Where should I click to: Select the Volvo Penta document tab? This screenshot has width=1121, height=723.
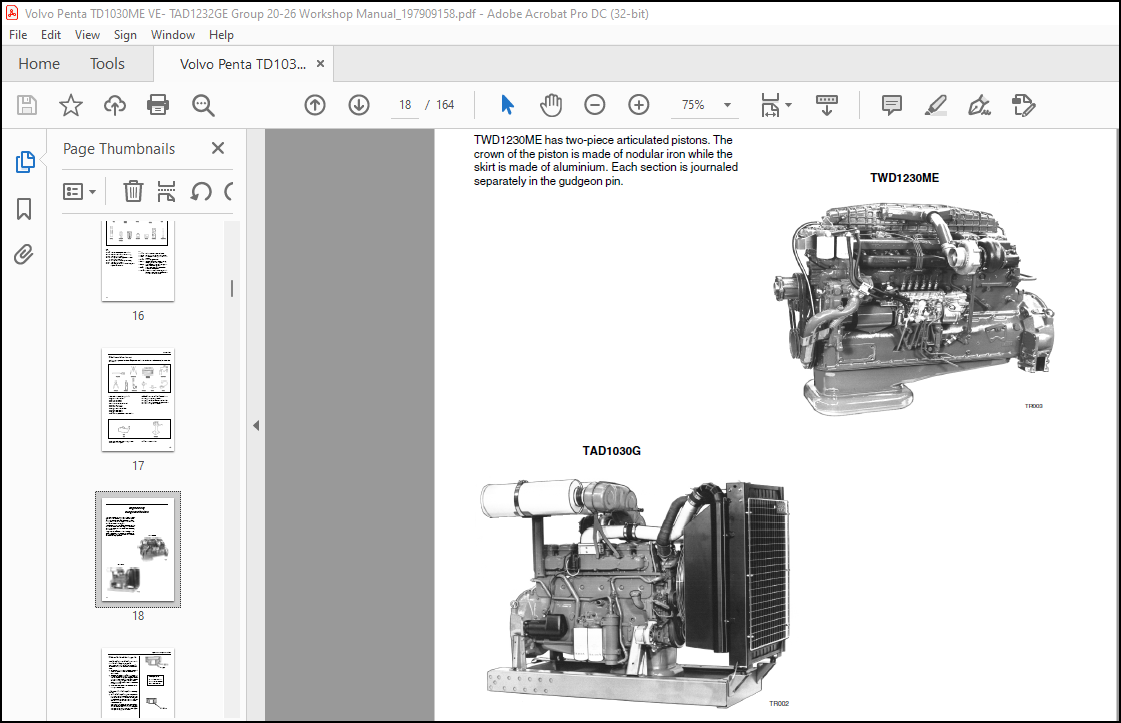point(243,64)
